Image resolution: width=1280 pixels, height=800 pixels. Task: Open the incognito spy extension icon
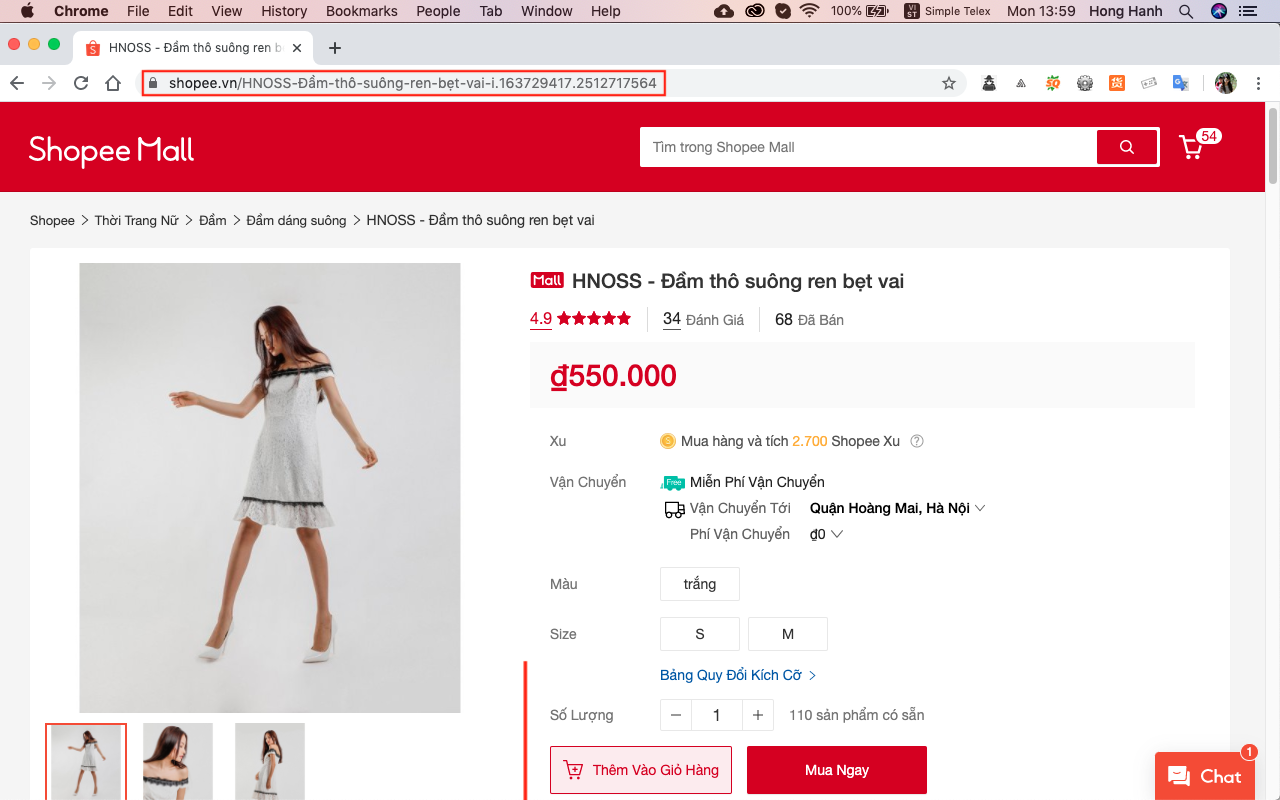point(989,83)
